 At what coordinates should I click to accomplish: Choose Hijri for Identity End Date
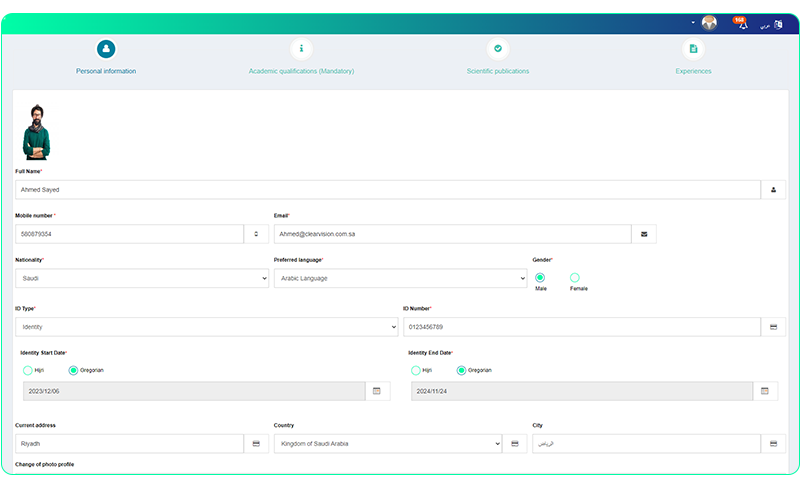tap(416, 370)
